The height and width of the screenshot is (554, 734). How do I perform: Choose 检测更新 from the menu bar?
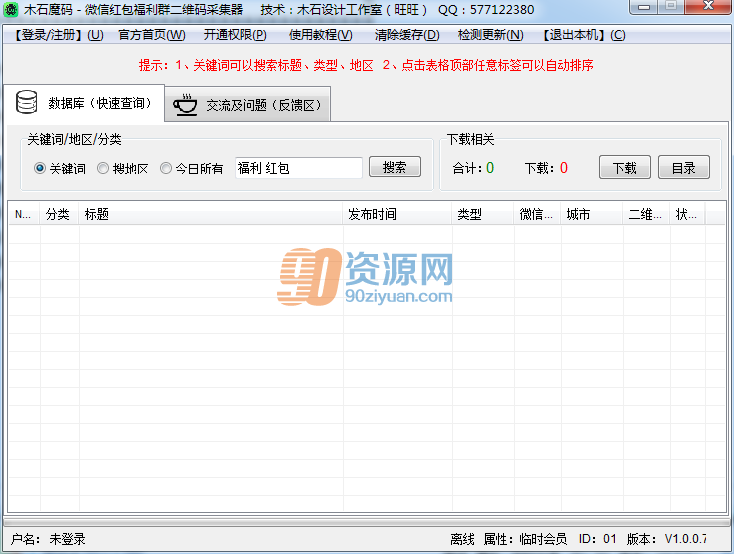point(490,35)
